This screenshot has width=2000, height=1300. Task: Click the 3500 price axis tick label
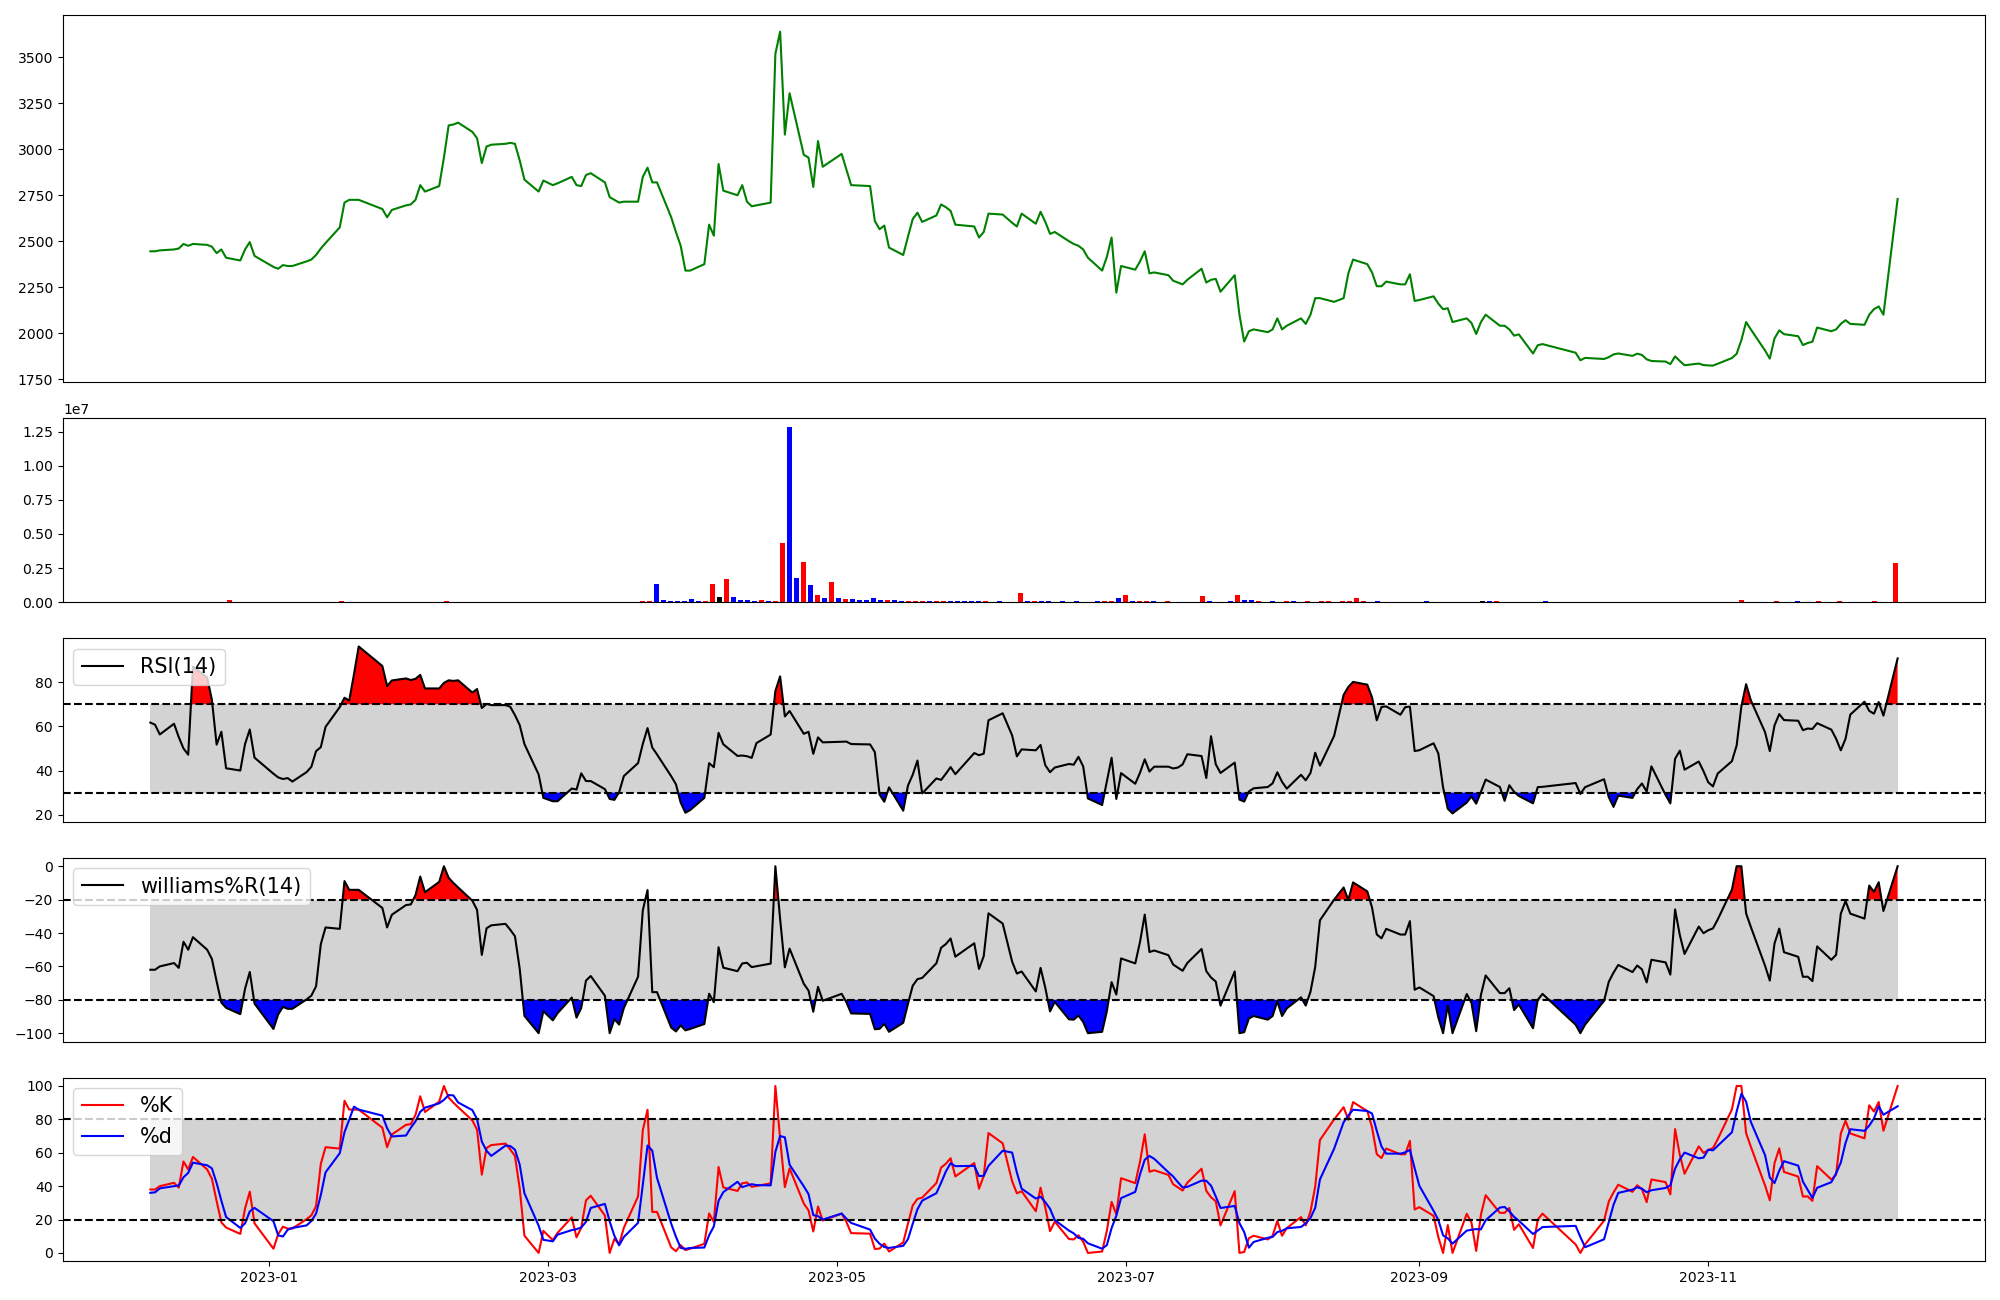tap(35, 58)
